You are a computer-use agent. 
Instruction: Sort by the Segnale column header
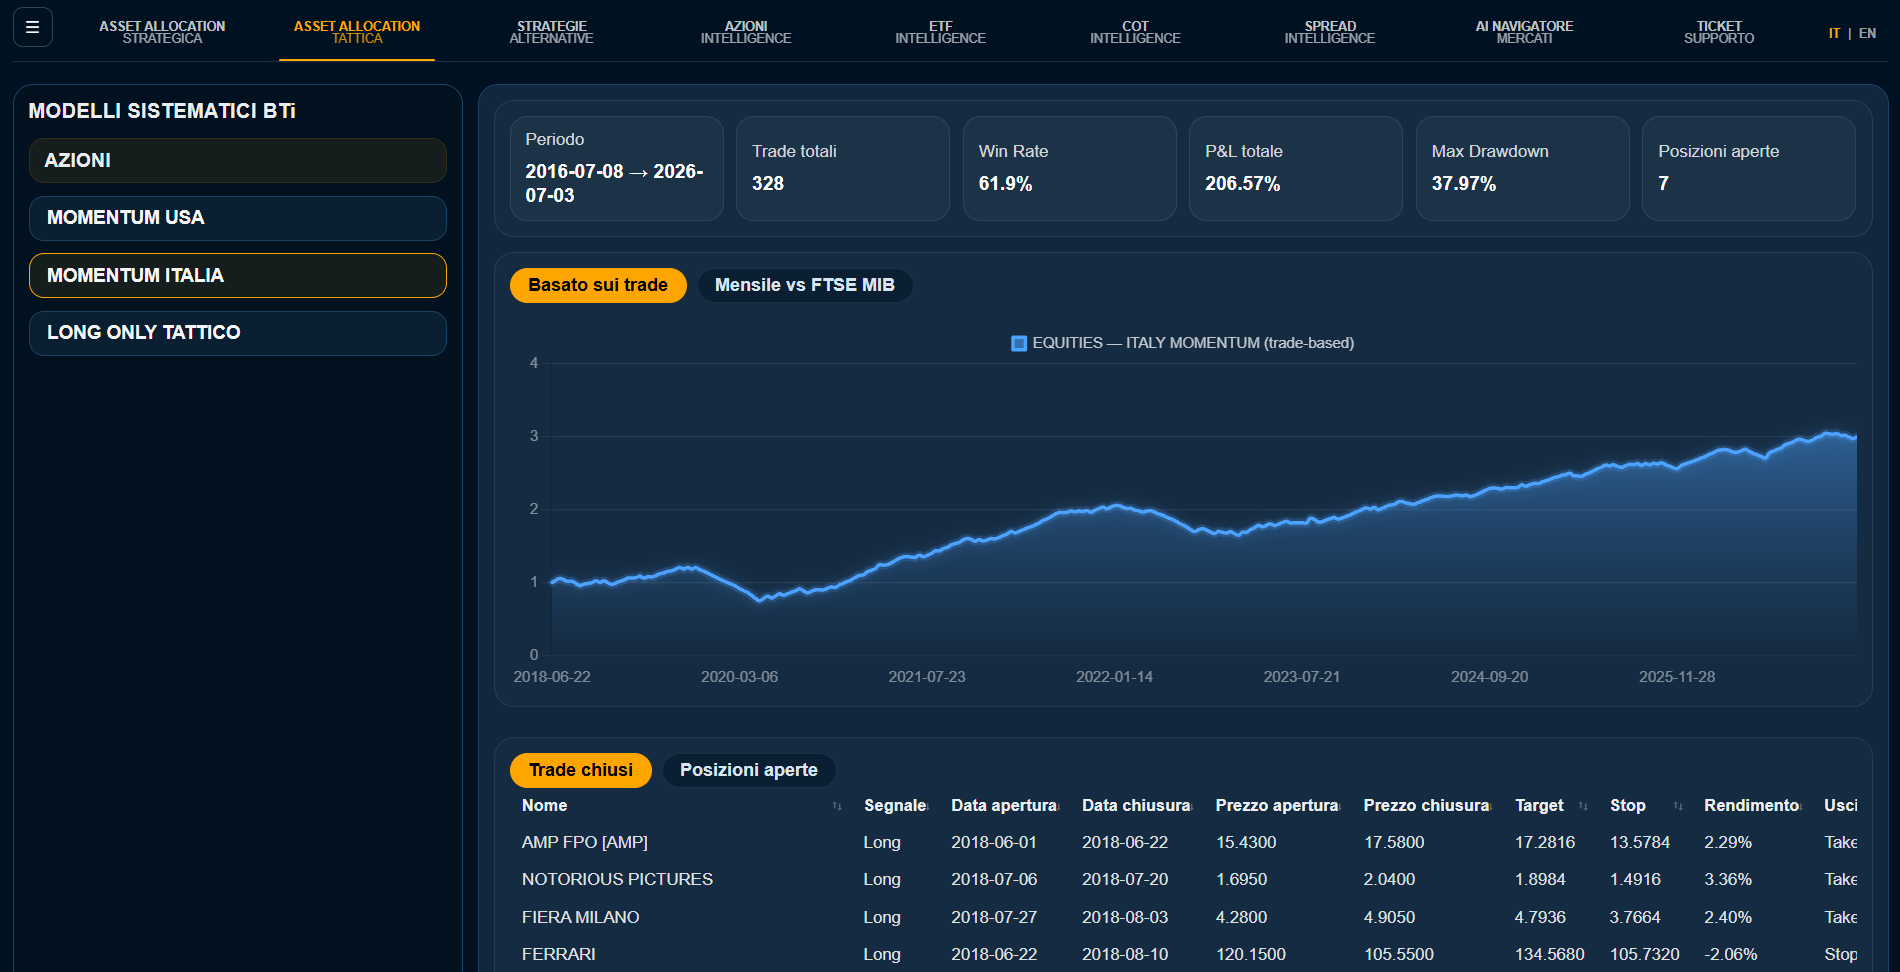click(895, 806)
